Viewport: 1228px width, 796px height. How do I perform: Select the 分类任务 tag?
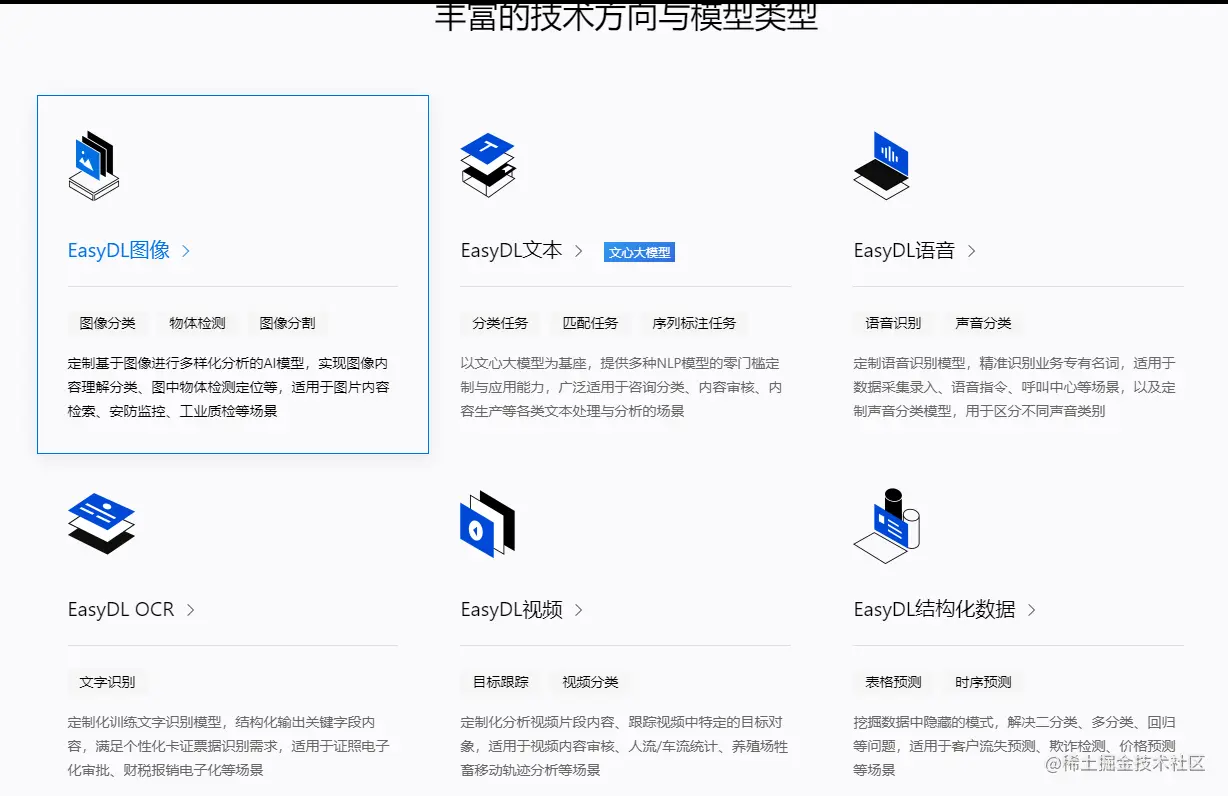pyautogui.click(x=501, y=323)
